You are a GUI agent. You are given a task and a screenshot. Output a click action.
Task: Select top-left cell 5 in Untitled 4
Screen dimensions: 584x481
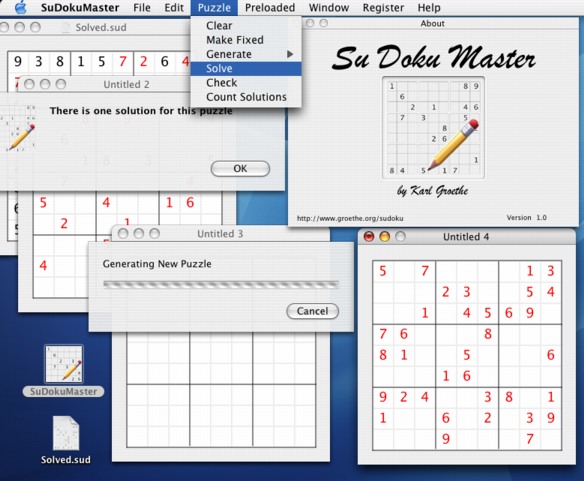pos(383,271)
